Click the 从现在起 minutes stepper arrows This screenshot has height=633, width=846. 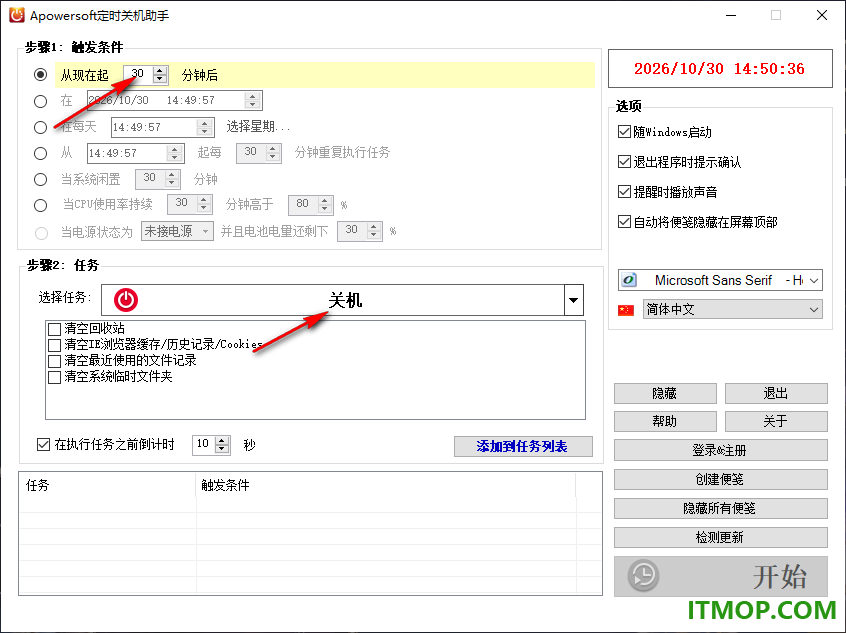point(160,74)
